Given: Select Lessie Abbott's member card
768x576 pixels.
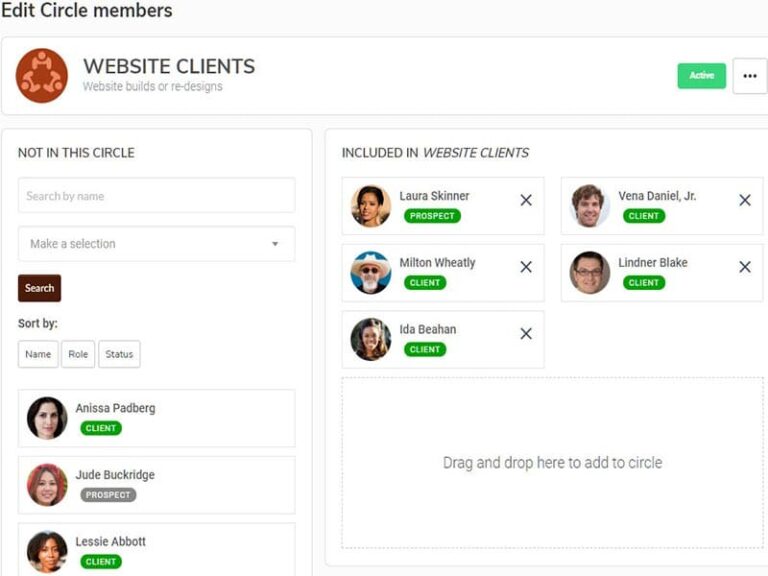Looking at the screenshot, I should [156, 550].
